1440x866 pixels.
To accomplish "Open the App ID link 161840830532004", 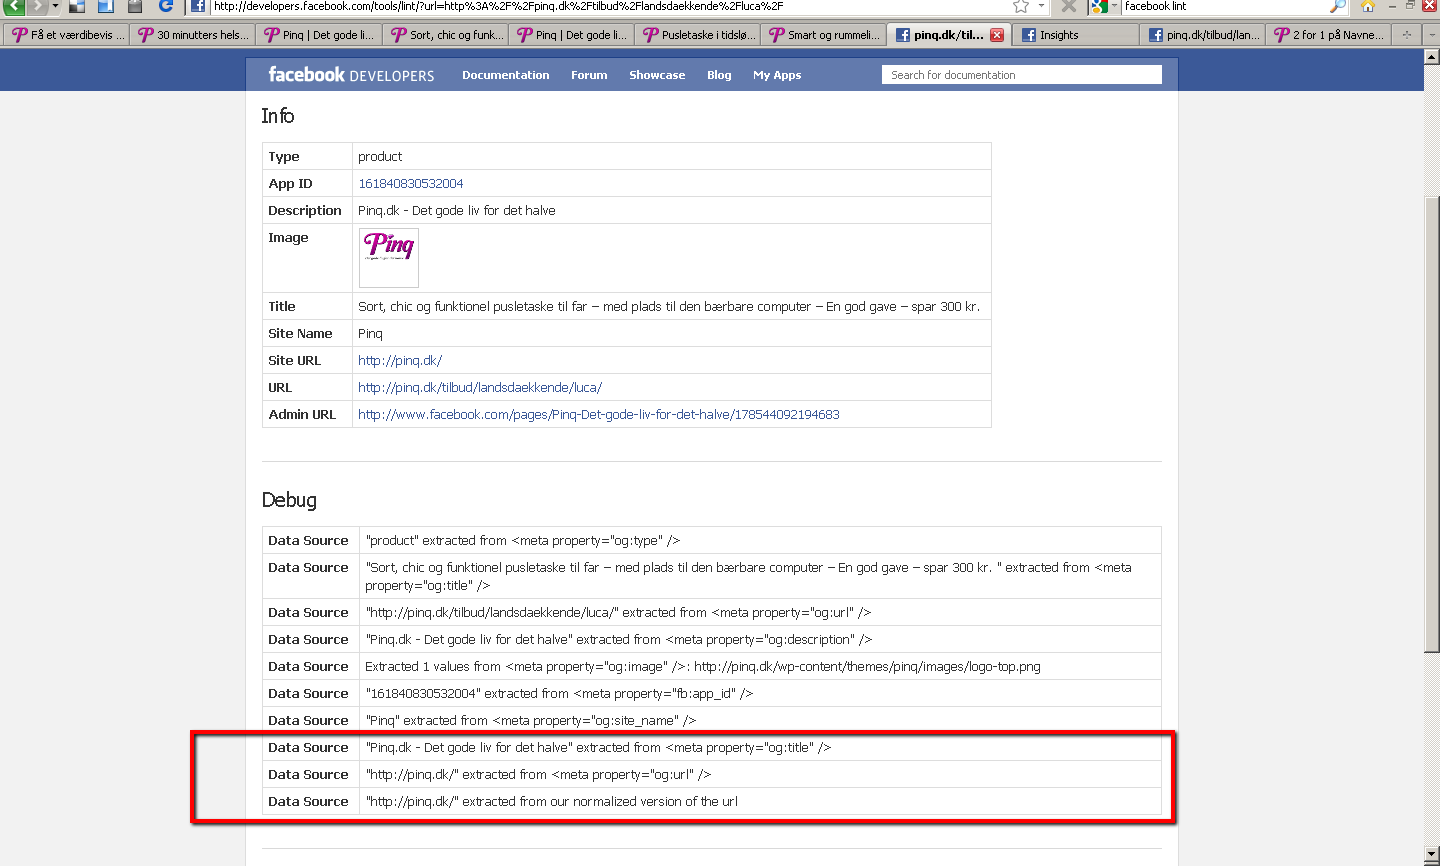I will click(410, 184).
